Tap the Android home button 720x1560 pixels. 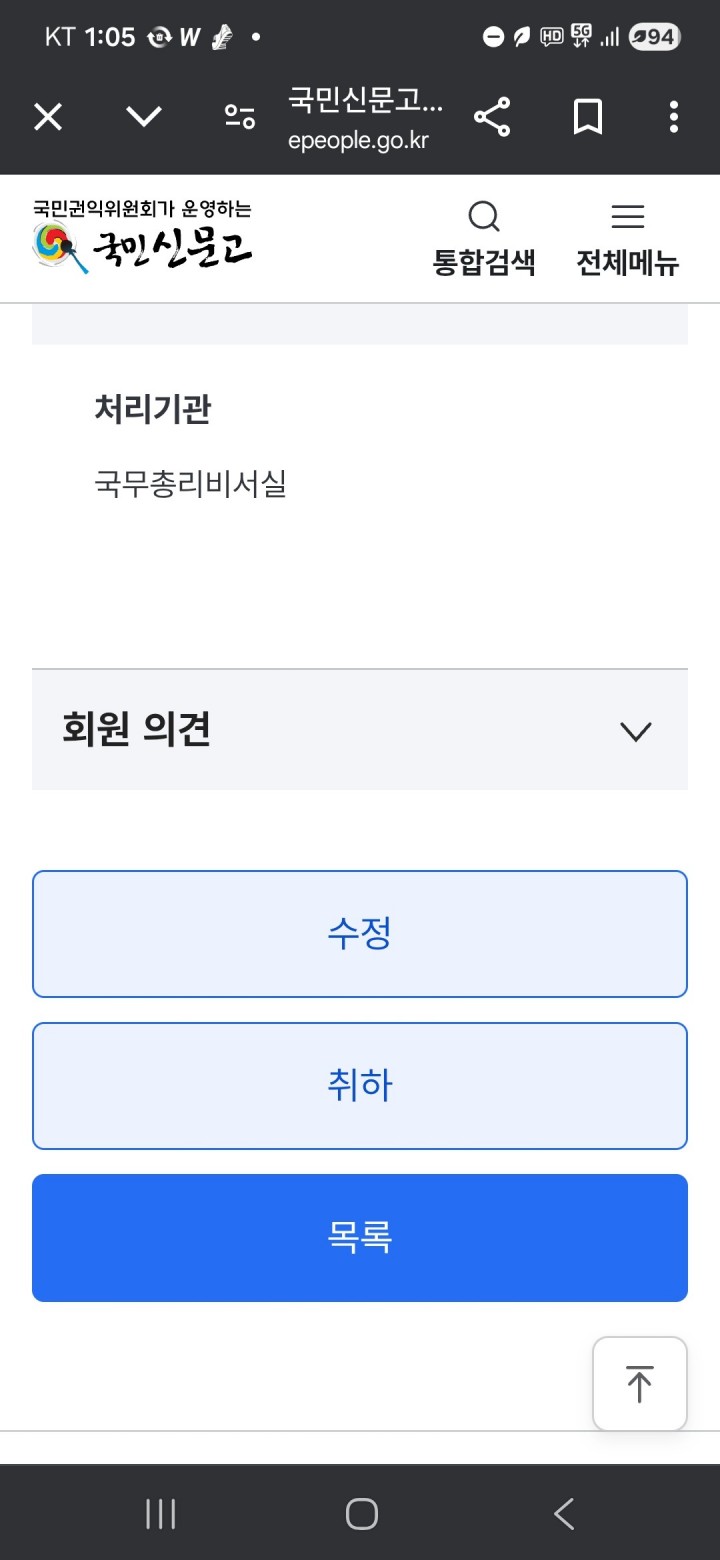(x=361, y=1514)
